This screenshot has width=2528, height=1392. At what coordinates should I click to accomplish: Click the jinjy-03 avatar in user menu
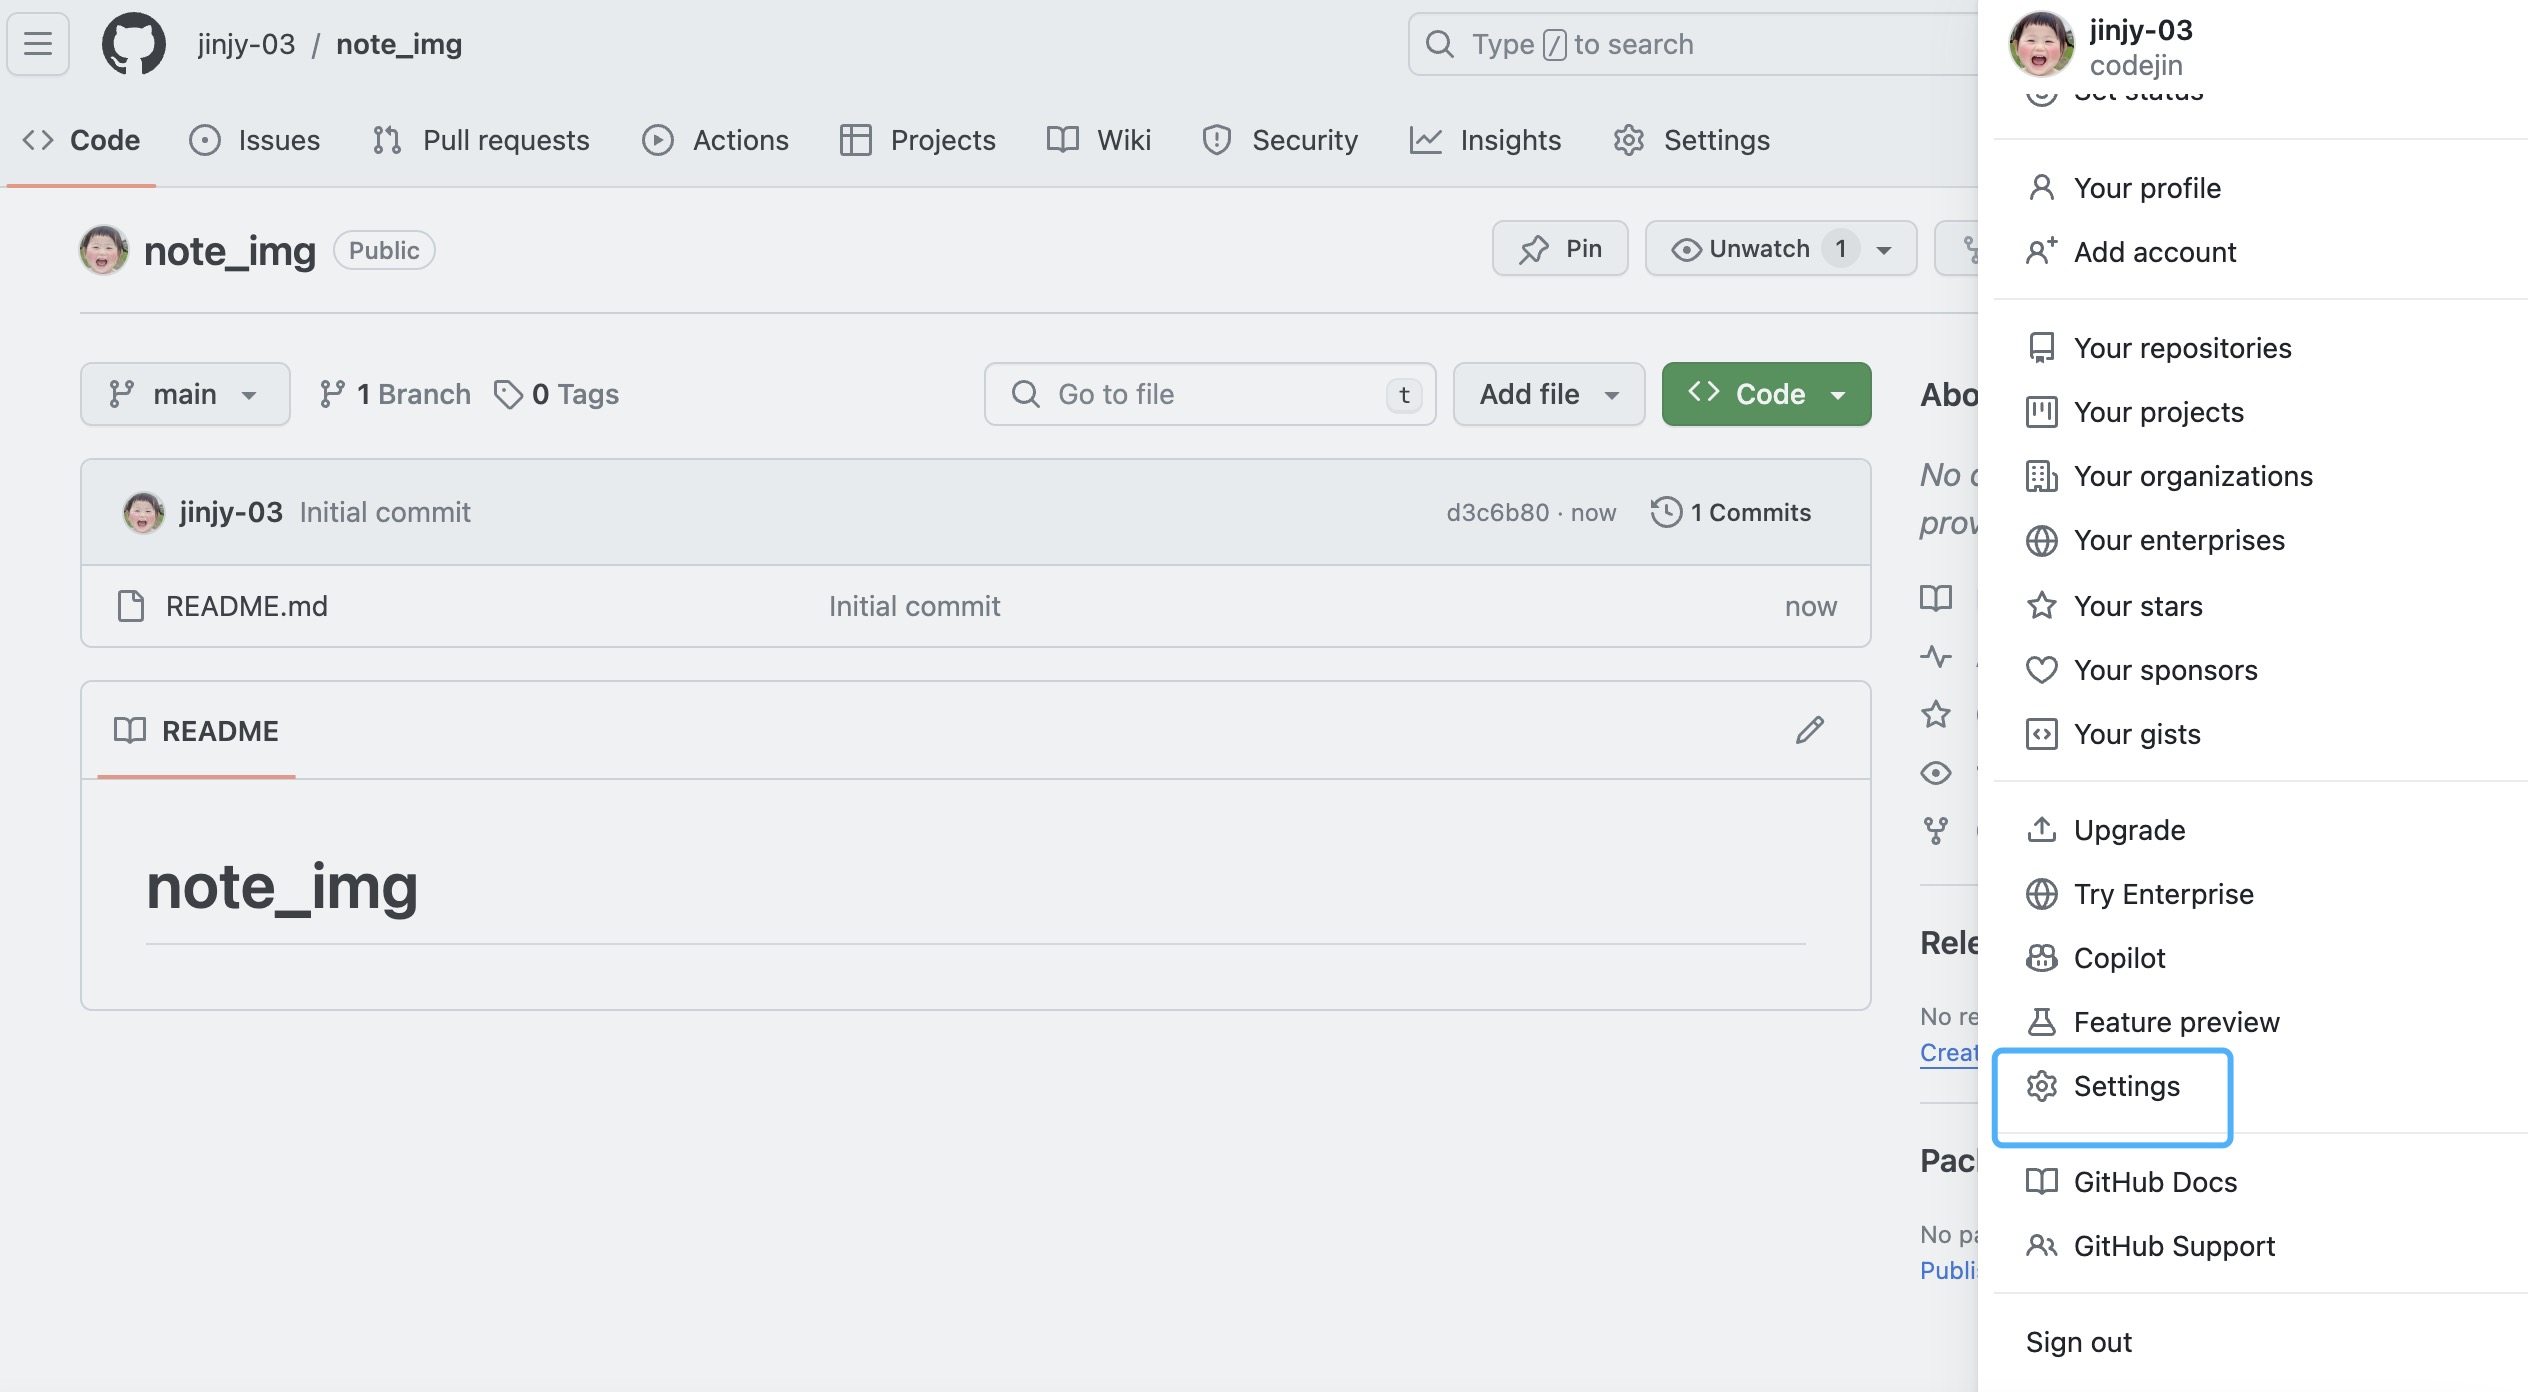[x=2041, y=46]
